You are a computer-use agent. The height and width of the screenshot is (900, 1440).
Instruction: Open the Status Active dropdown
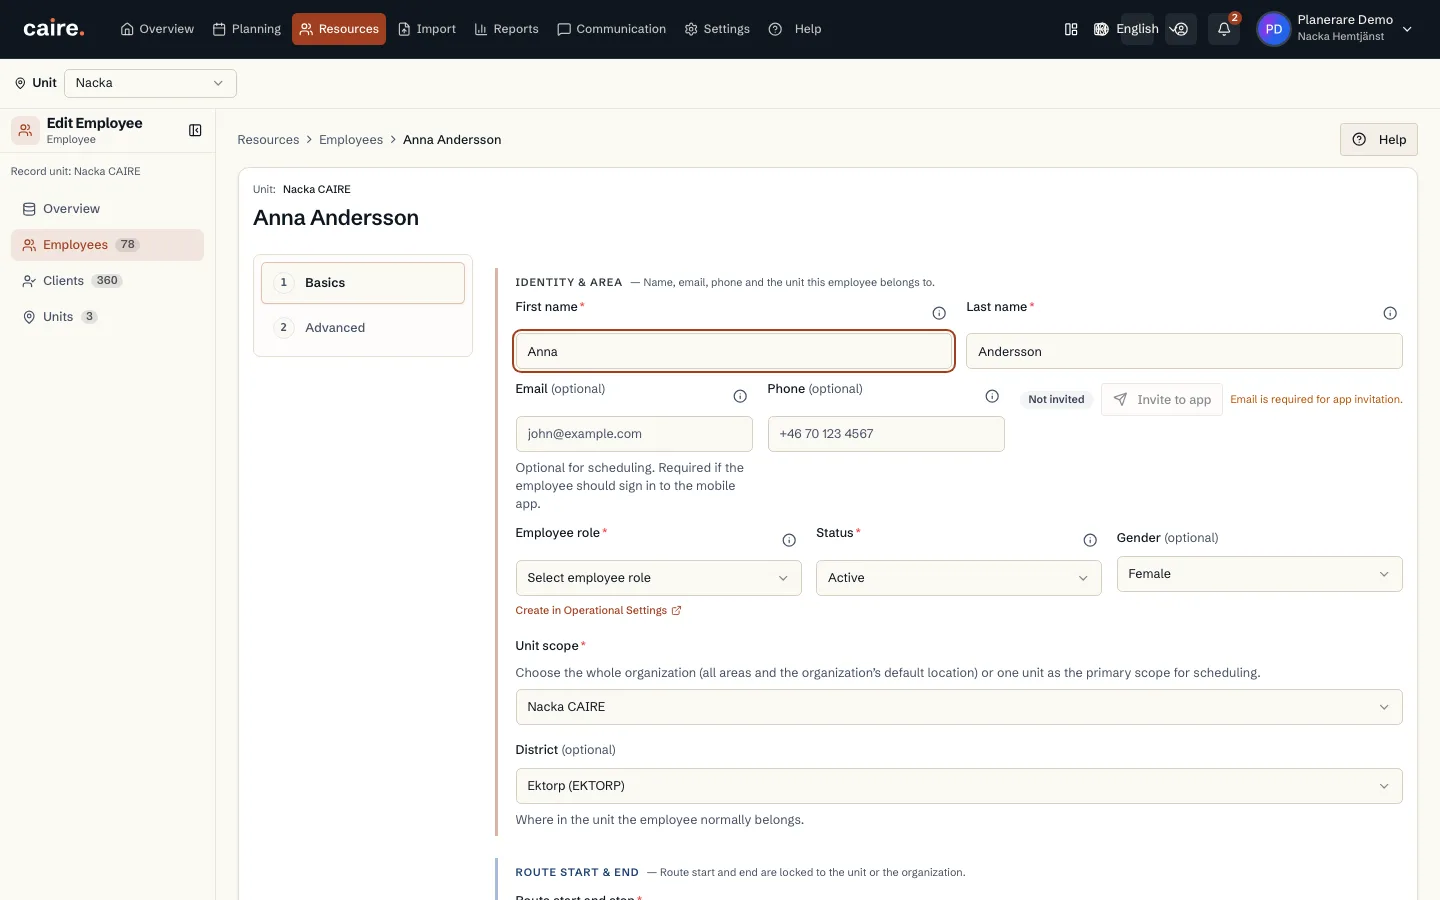point(958,578)
